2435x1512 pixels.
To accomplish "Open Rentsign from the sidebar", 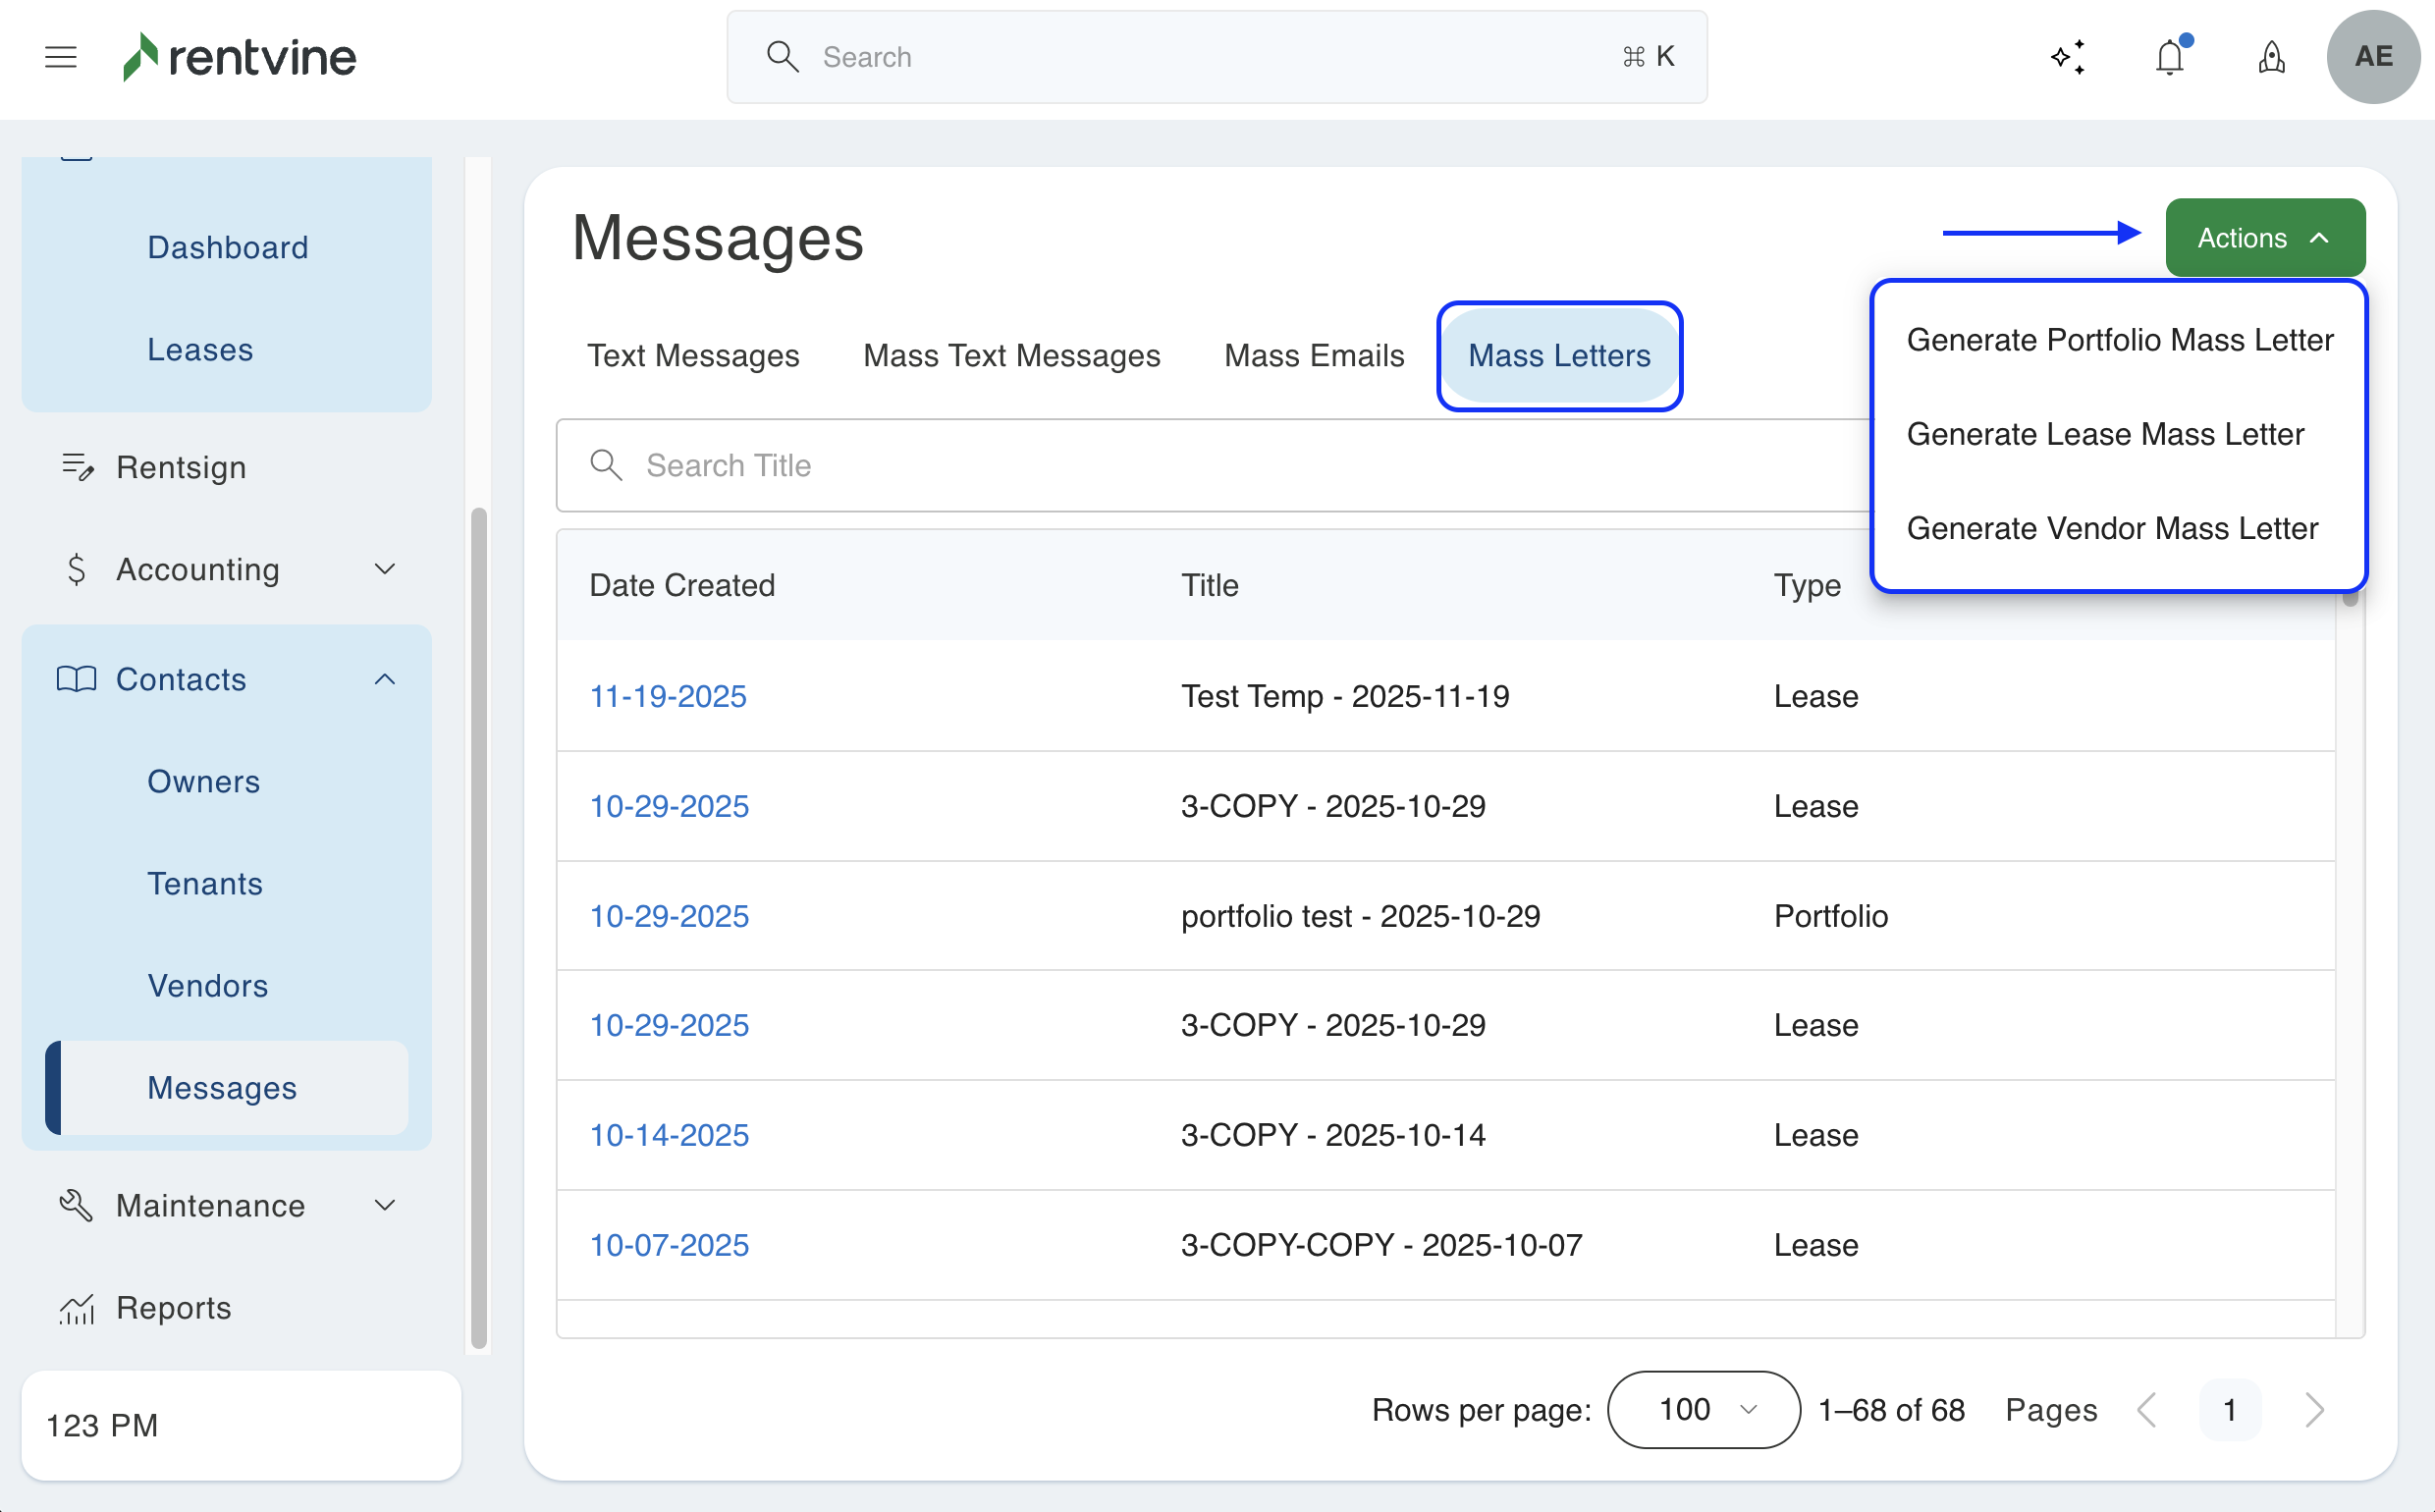I will [181, 467].
